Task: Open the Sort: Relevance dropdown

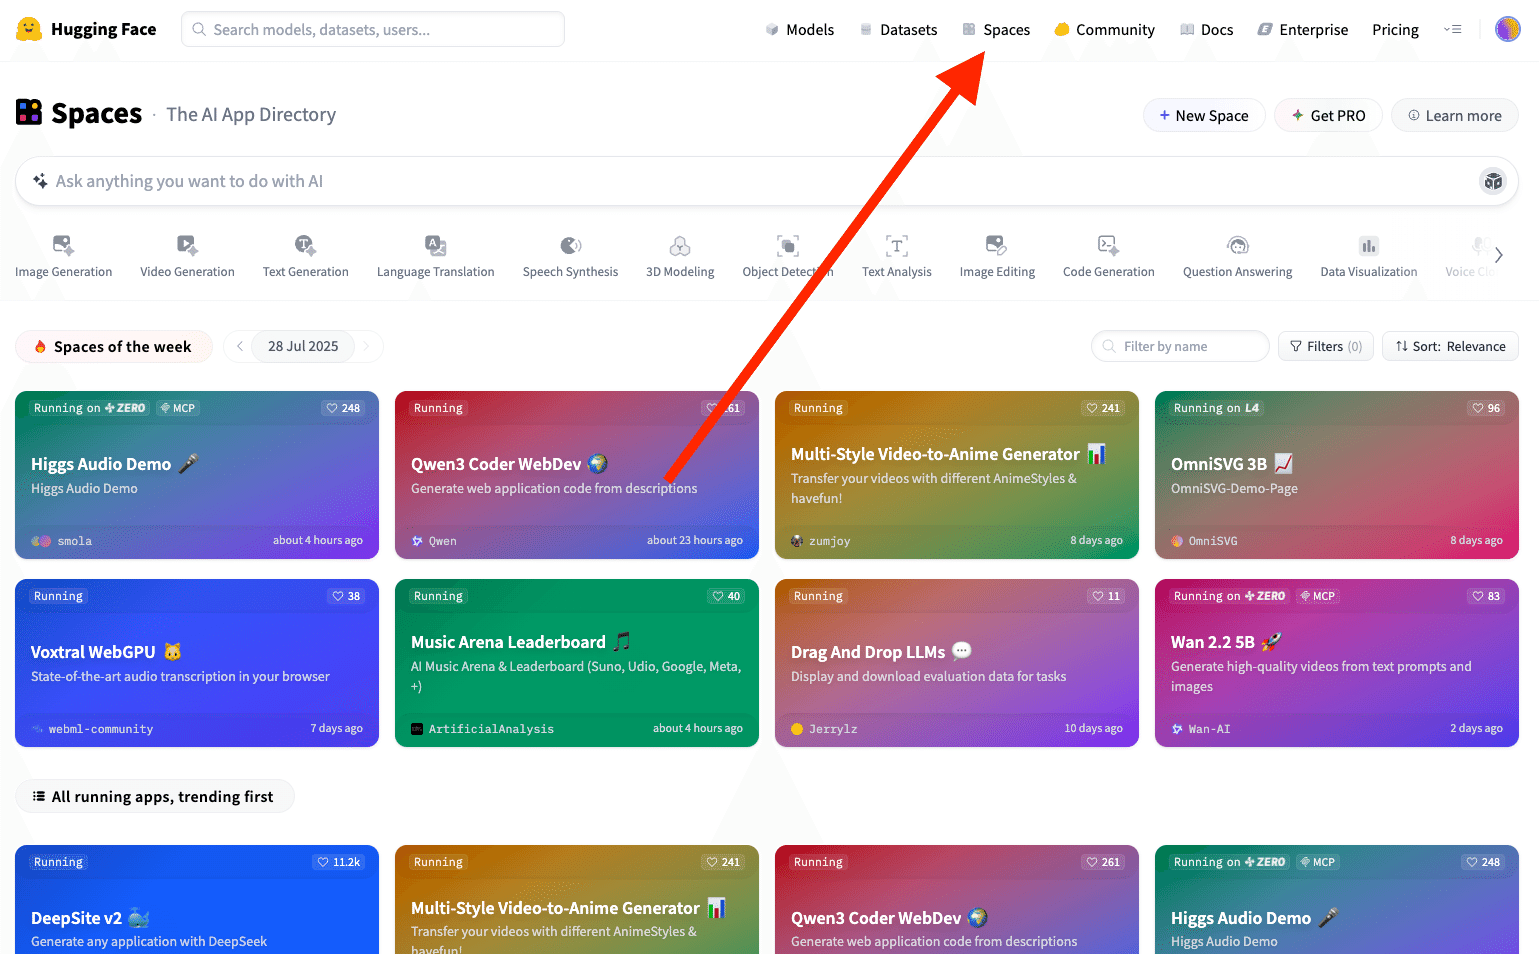Action: click(1450, 346)
